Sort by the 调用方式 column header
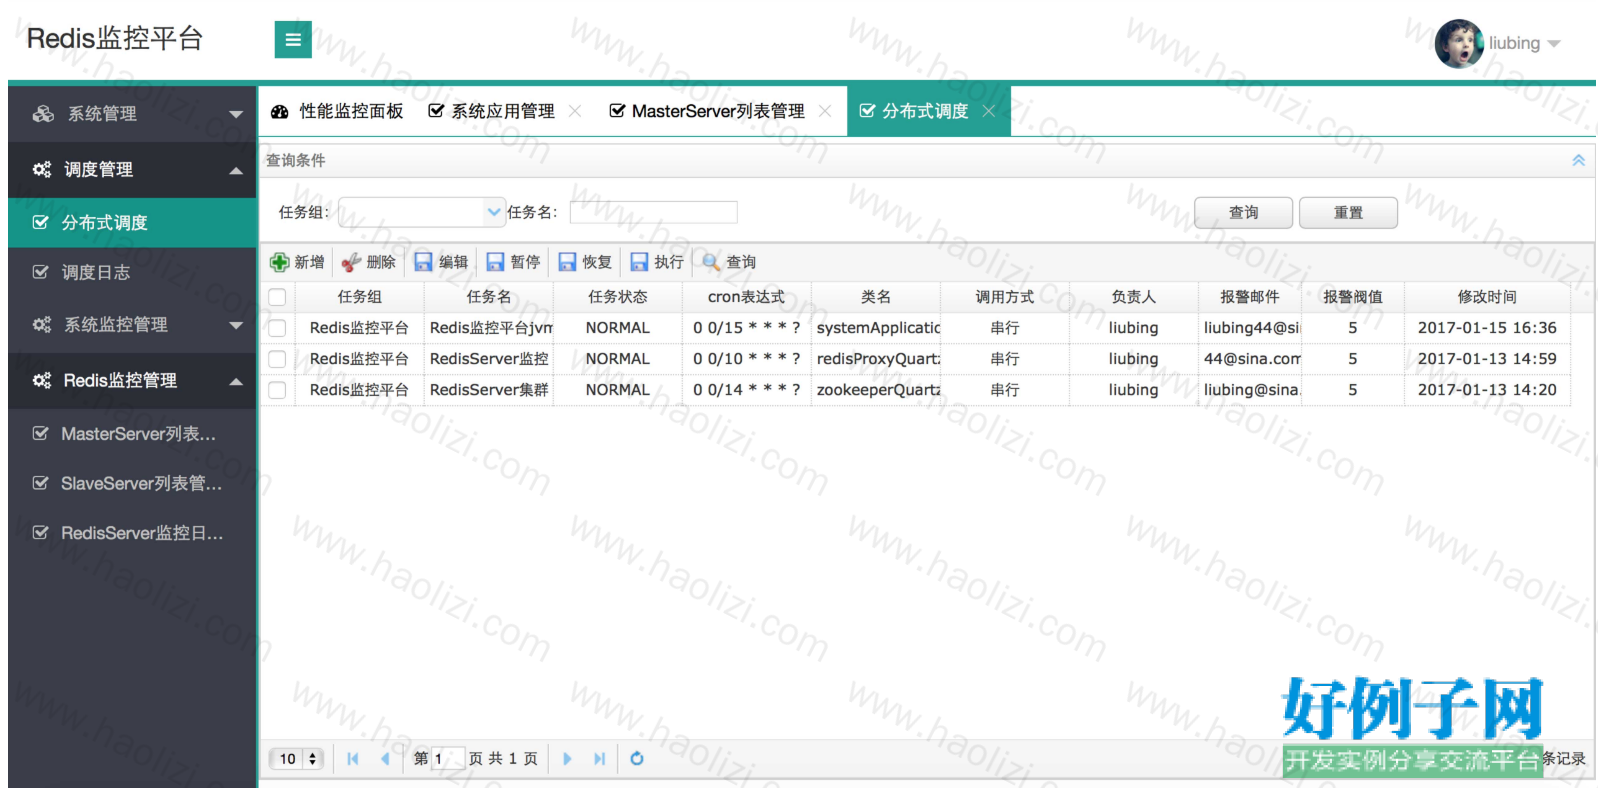This screenshot has width=1598, height=788. click(1005, 297)
